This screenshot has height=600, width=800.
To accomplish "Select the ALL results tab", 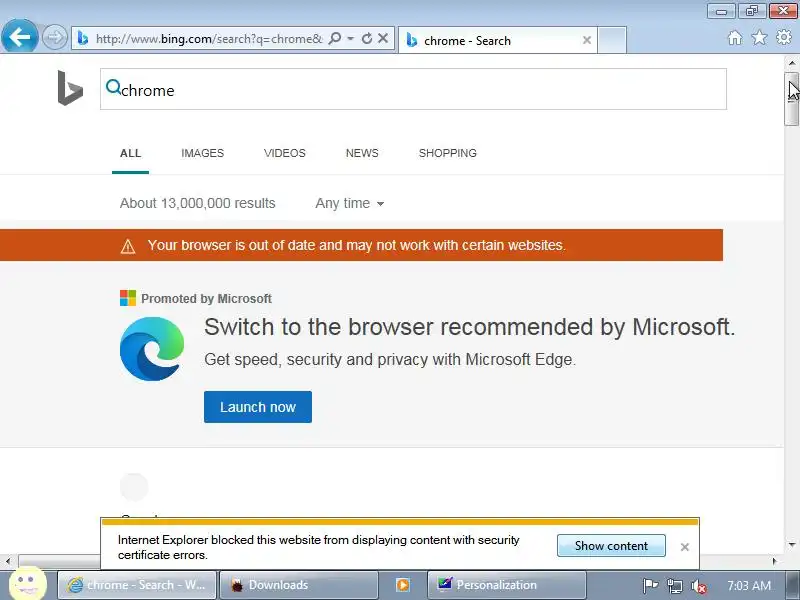I will tap(131, 153).
